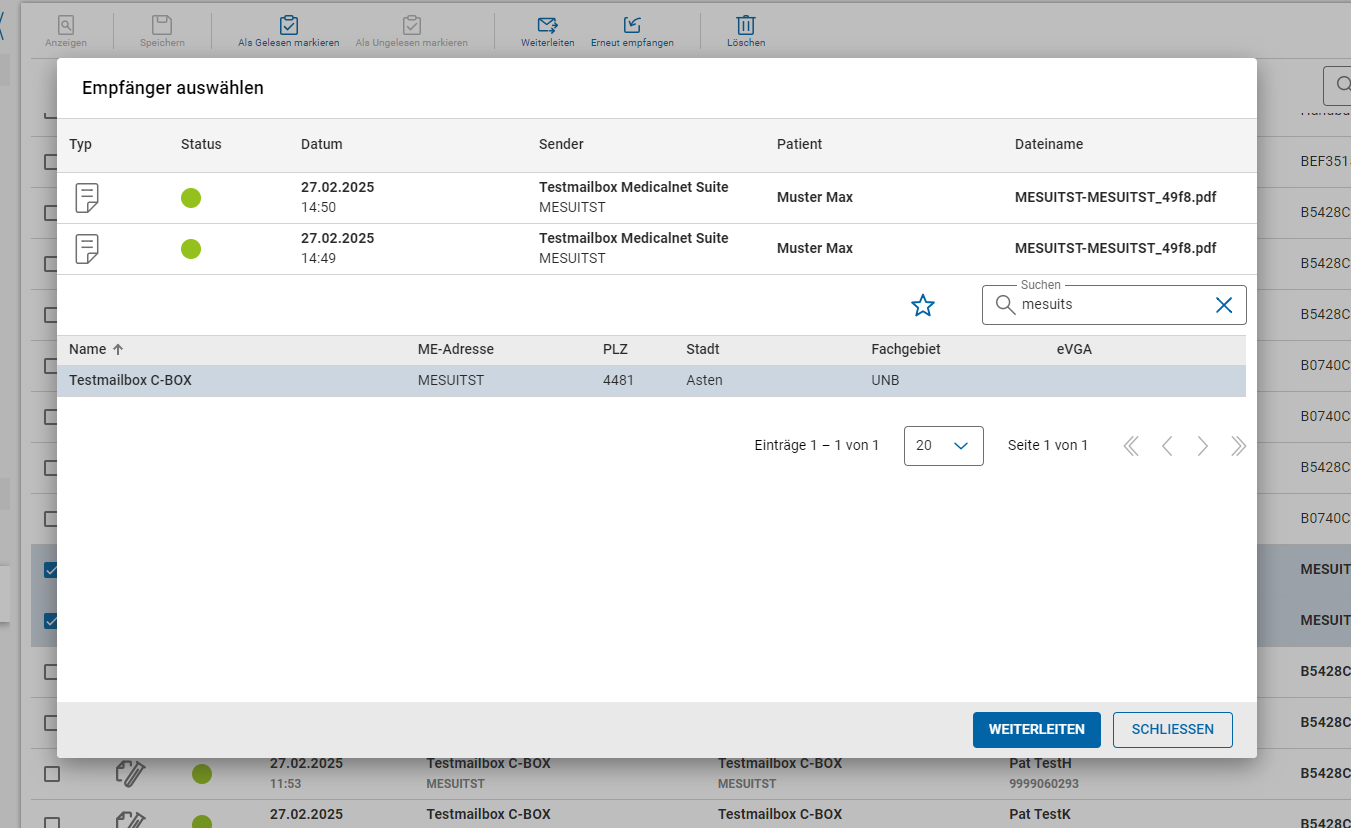The image size is (1351, 828).
Task: Click the magnifier icon in Suchen field
Action: click(1005, 305)
